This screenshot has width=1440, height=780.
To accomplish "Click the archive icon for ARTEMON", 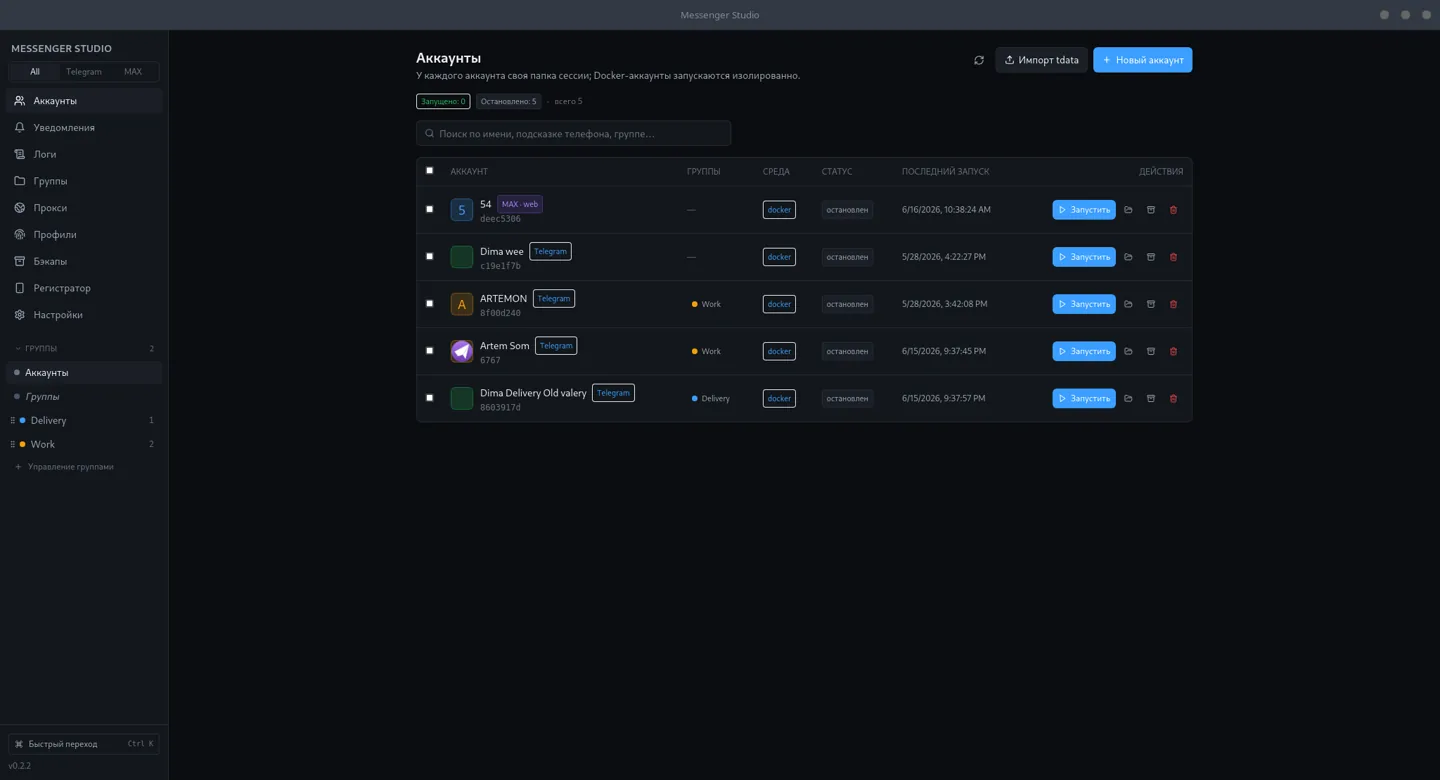I will click(x=1151, y=304).
